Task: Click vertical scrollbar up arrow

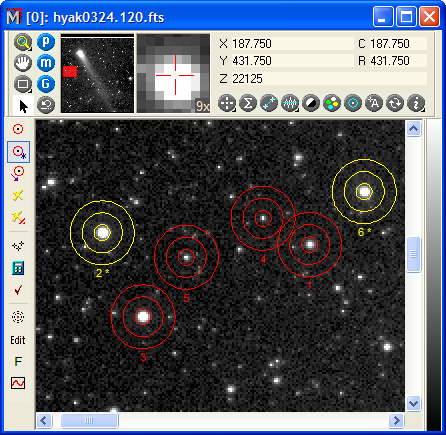Action: pyautogui.click(x=414, y=128)
